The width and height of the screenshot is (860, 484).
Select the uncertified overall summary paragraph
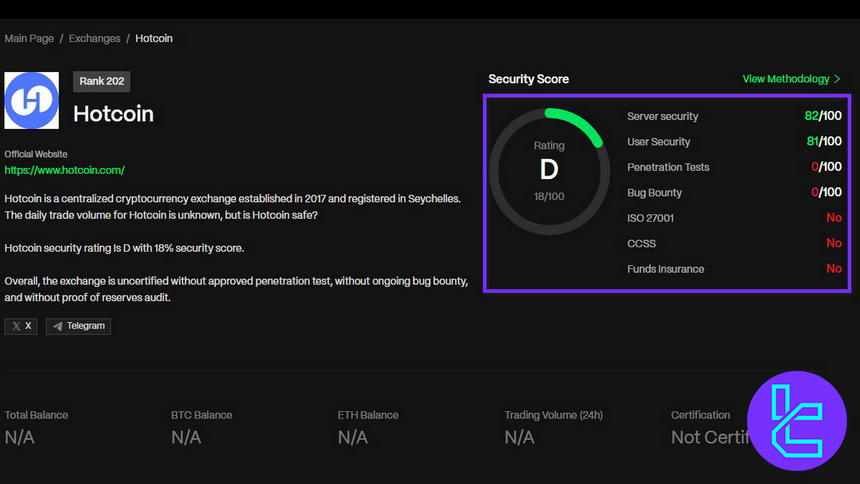(236, 289)
